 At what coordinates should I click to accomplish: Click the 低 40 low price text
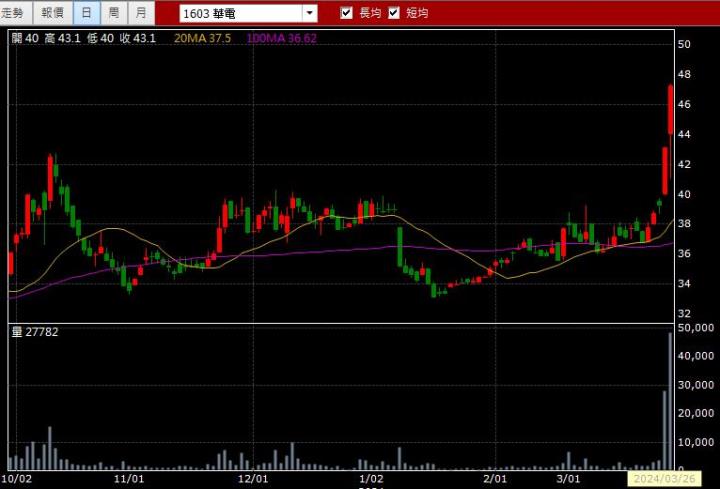[x=100, y=38]
